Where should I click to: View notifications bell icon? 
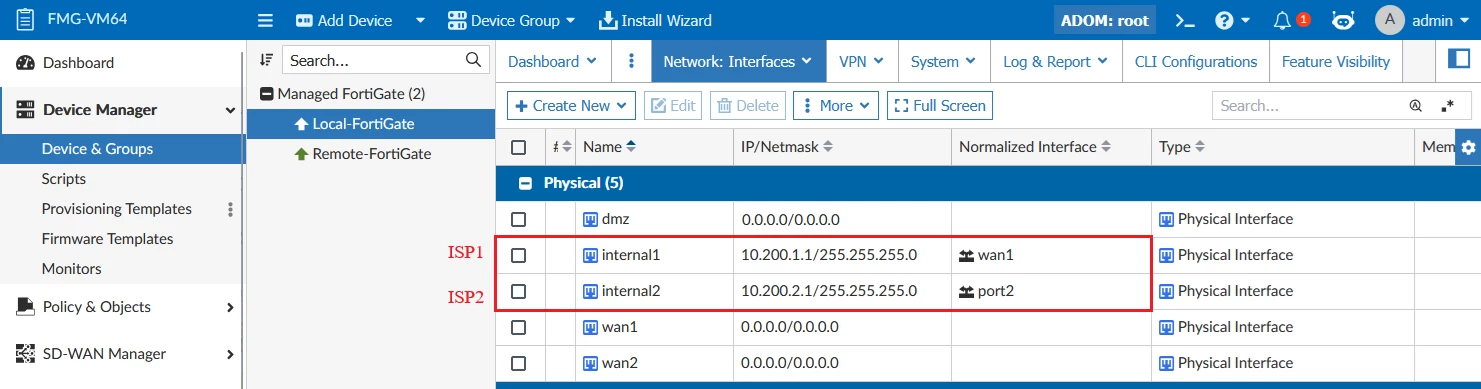point(1282,20)
